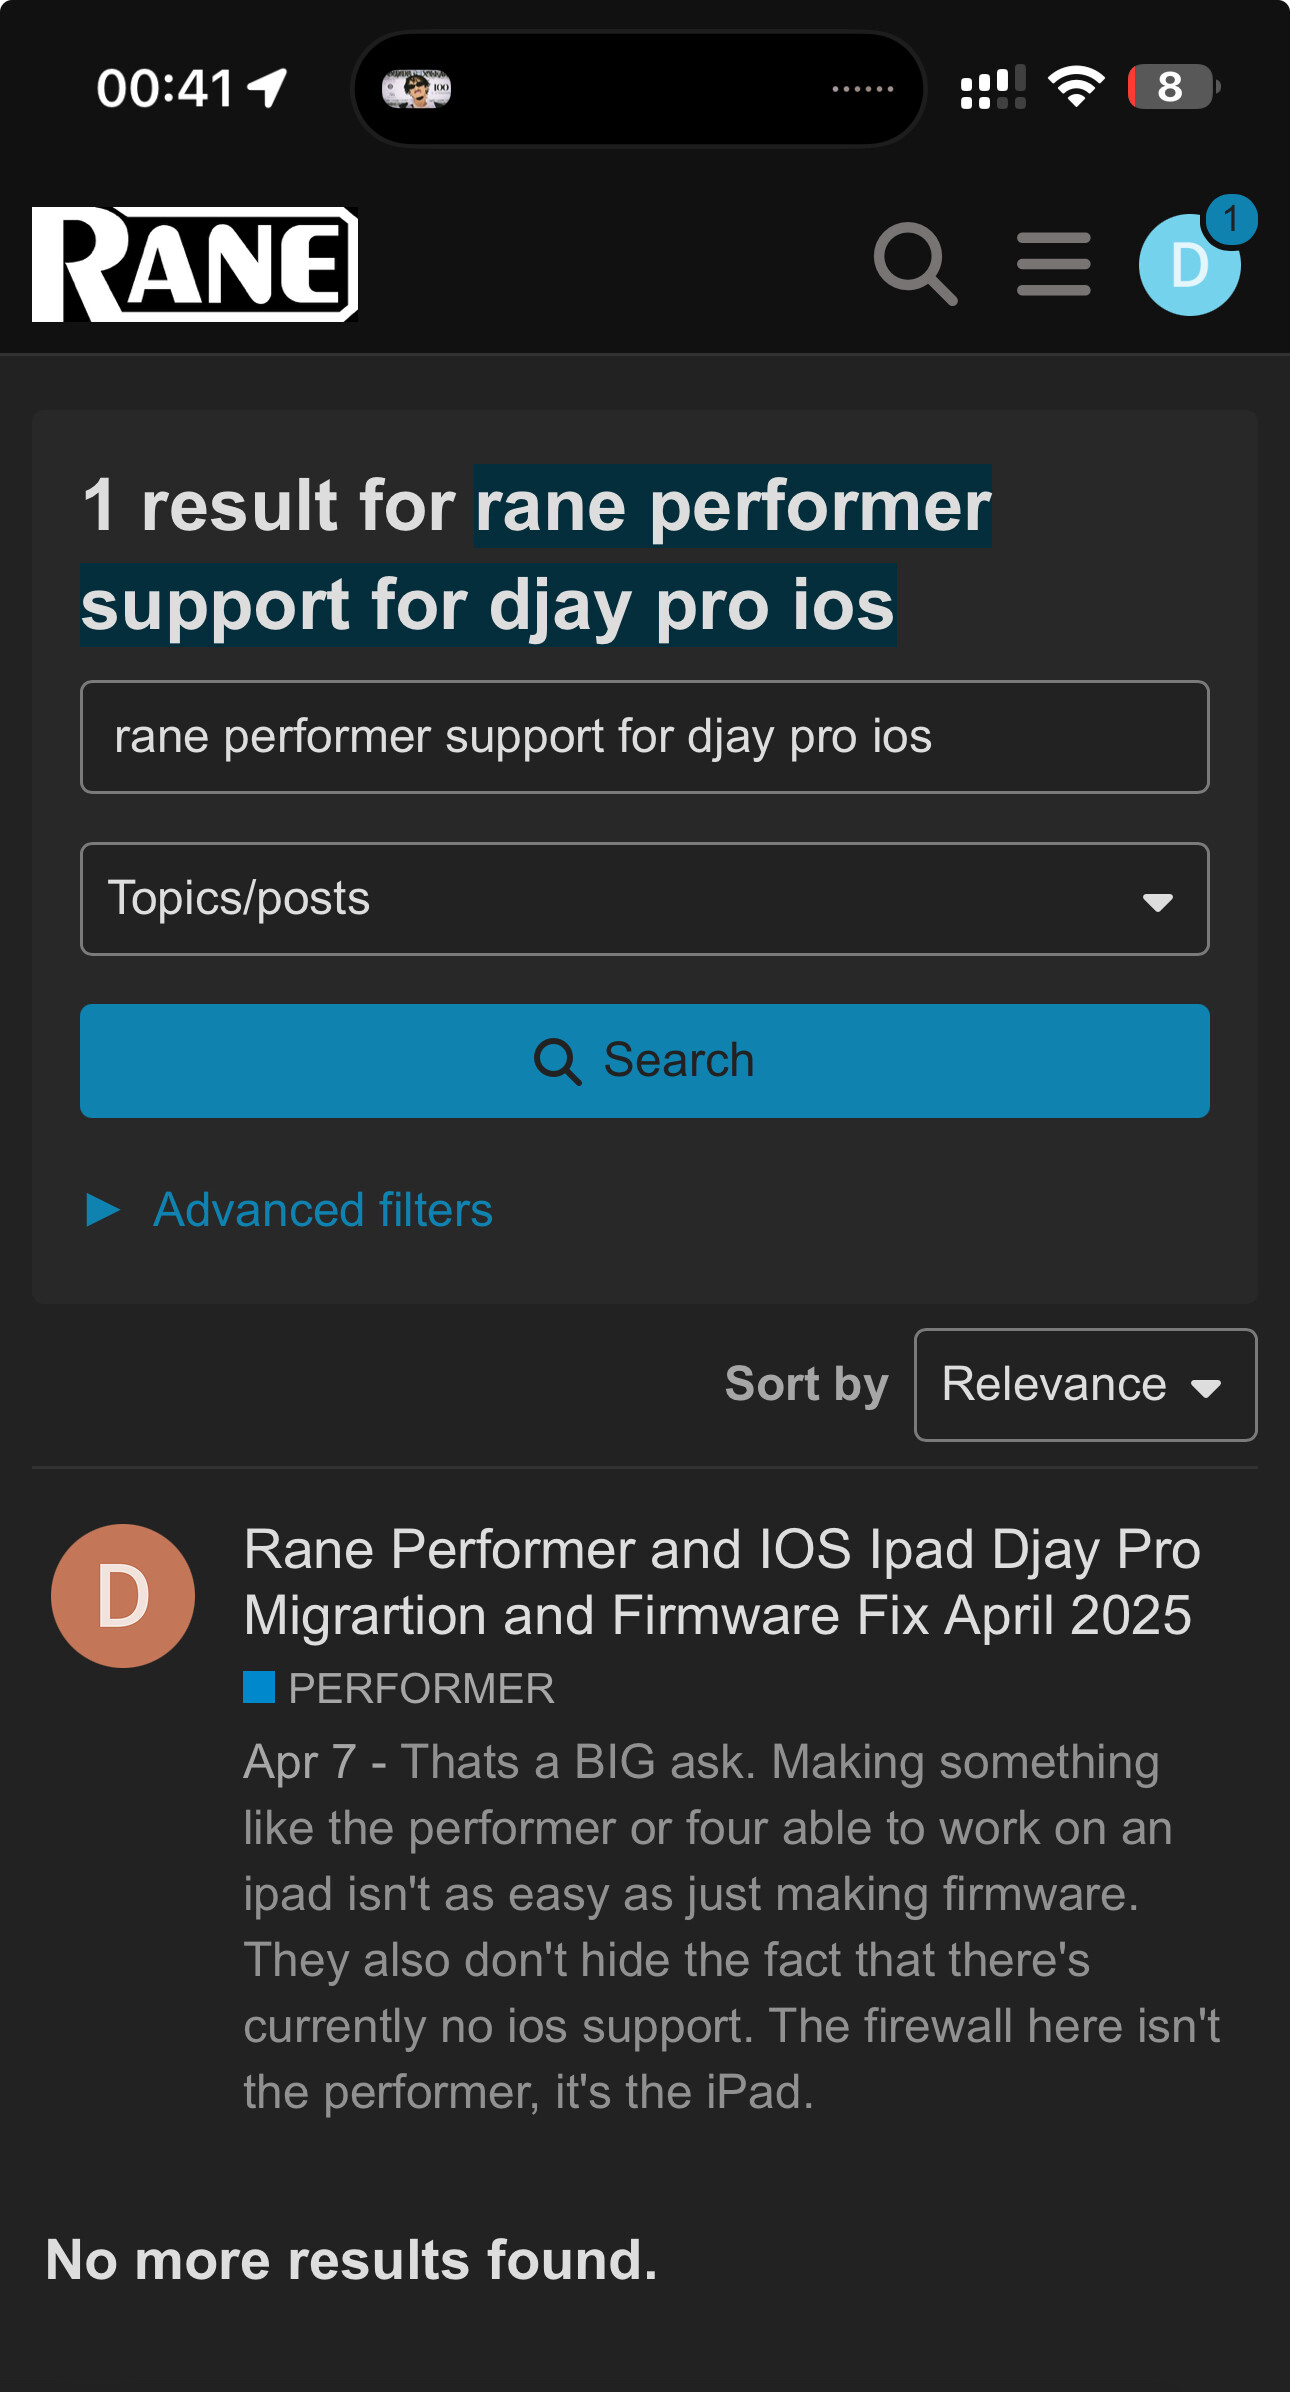Expand the Advanced filters section

point(322,1210)
